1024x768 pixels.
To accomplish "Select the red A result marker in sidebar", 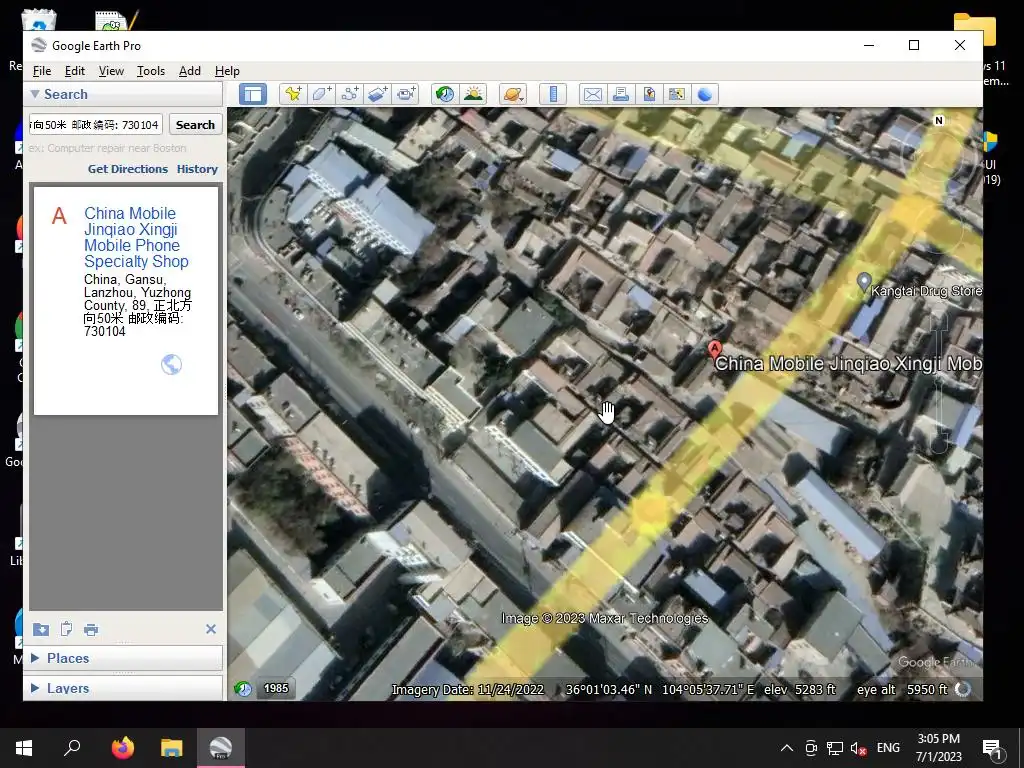I will 59,216.
